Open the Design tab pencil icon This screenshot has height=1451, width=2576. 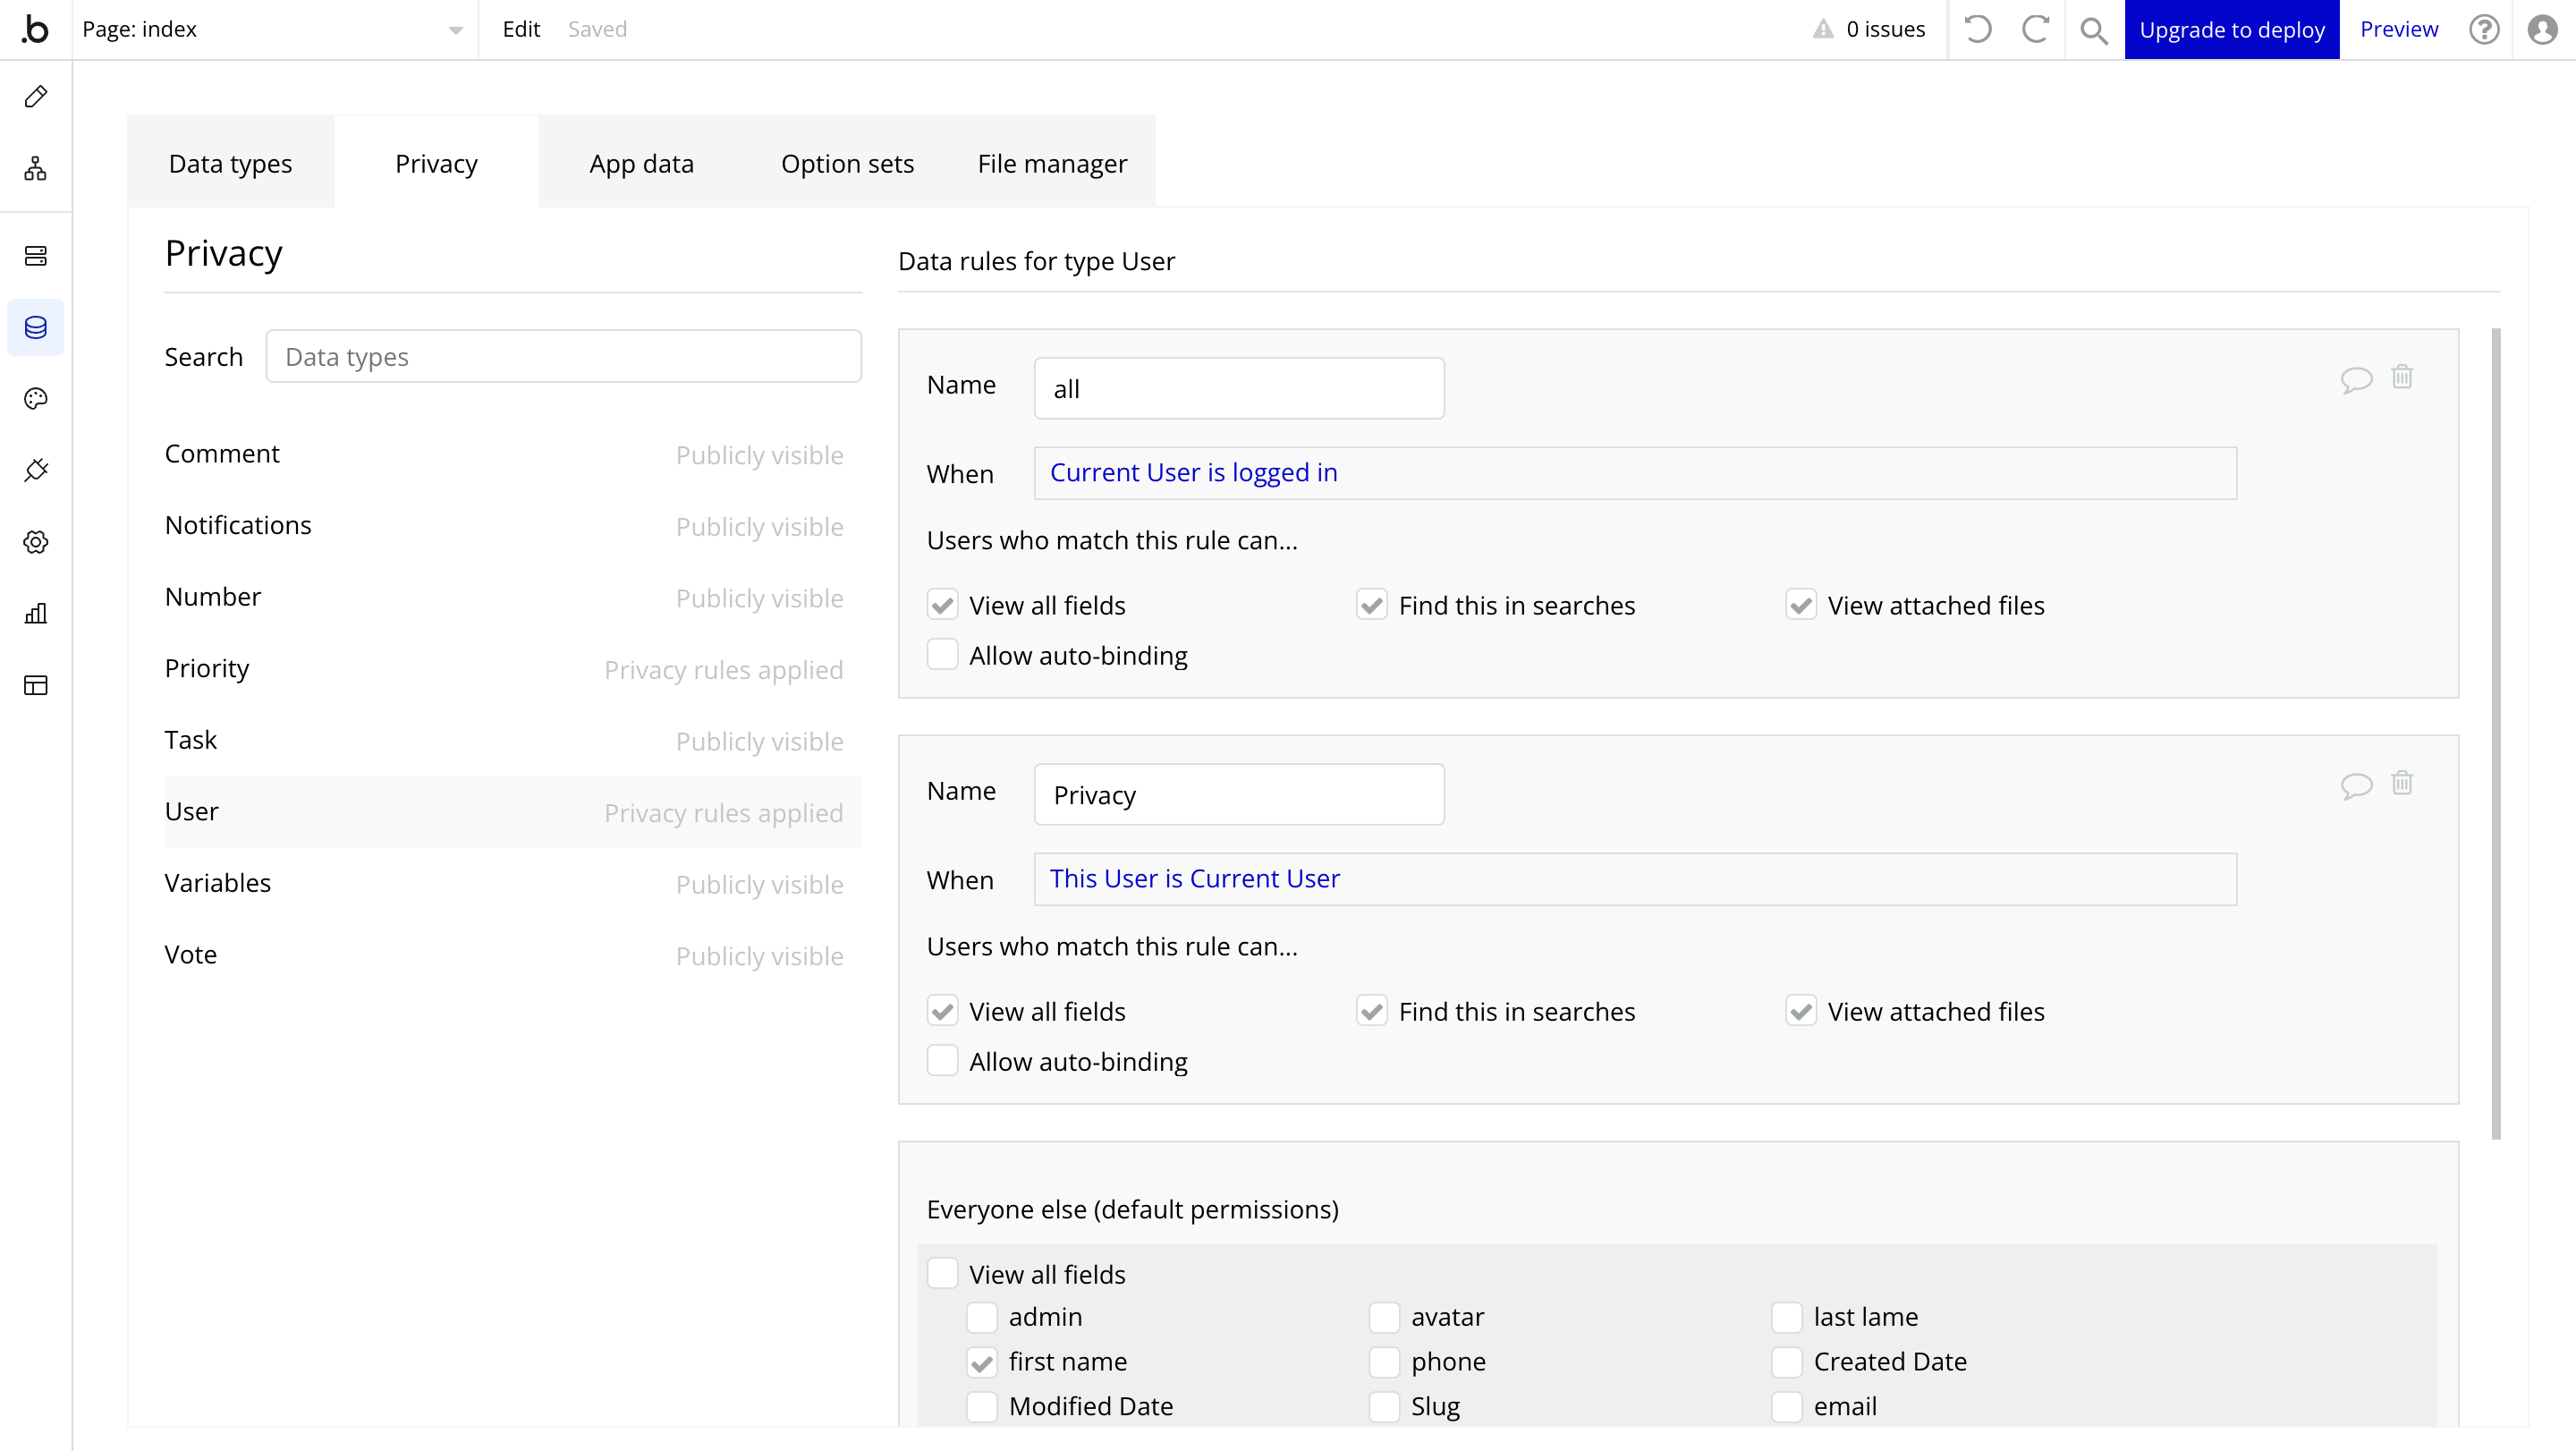(x=36, y=96)
